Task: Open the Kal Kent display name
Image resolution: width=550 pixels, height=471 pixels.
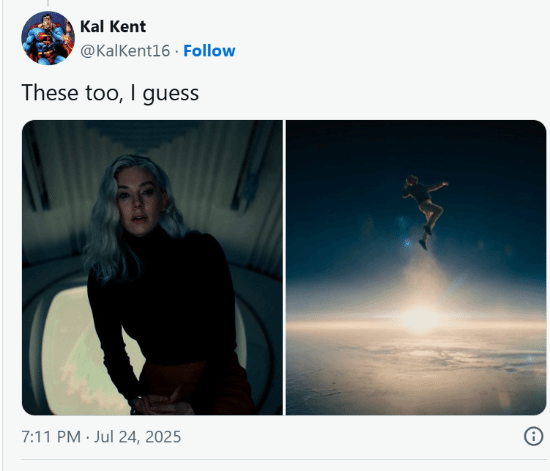Action: pos(113,27)
